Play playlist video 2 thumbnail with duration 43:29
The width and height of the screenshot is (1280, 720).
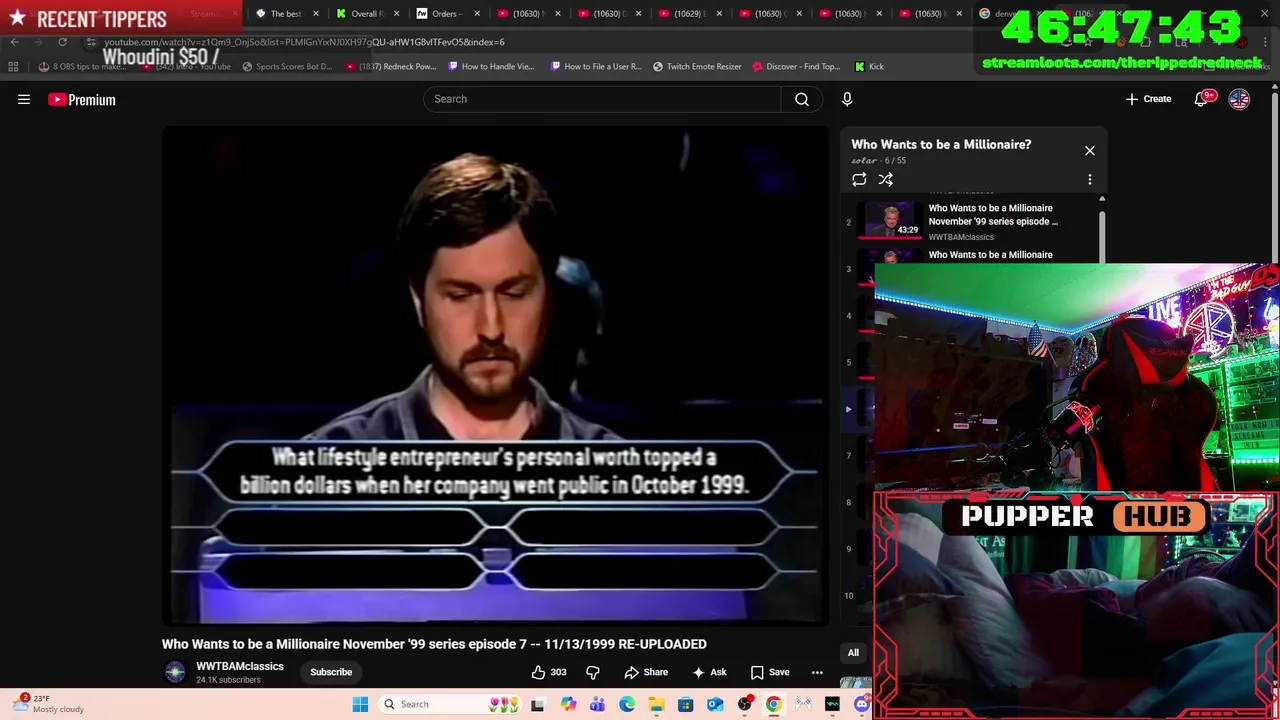(891, 220)
